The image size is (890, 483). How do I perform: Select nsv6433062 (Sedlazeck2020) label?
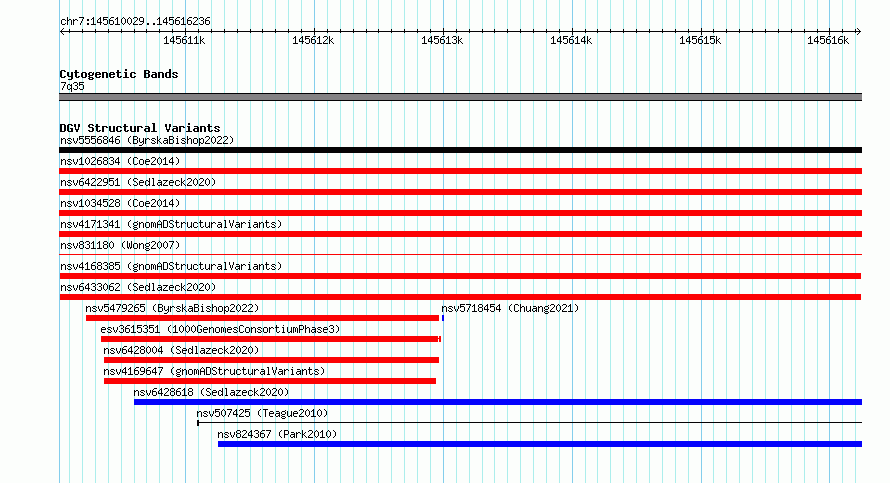coord(138,287)
